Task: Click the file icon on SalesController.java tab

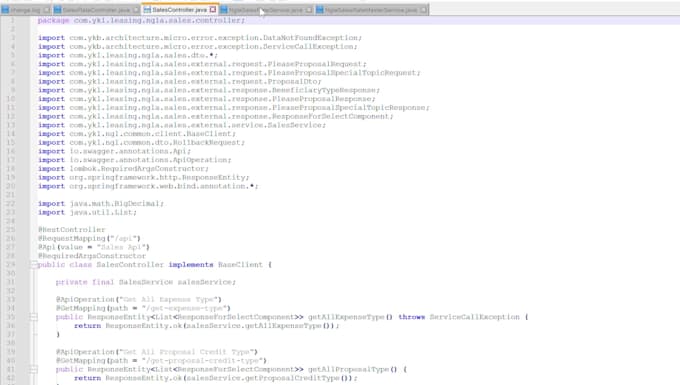Action: (147, 10)
